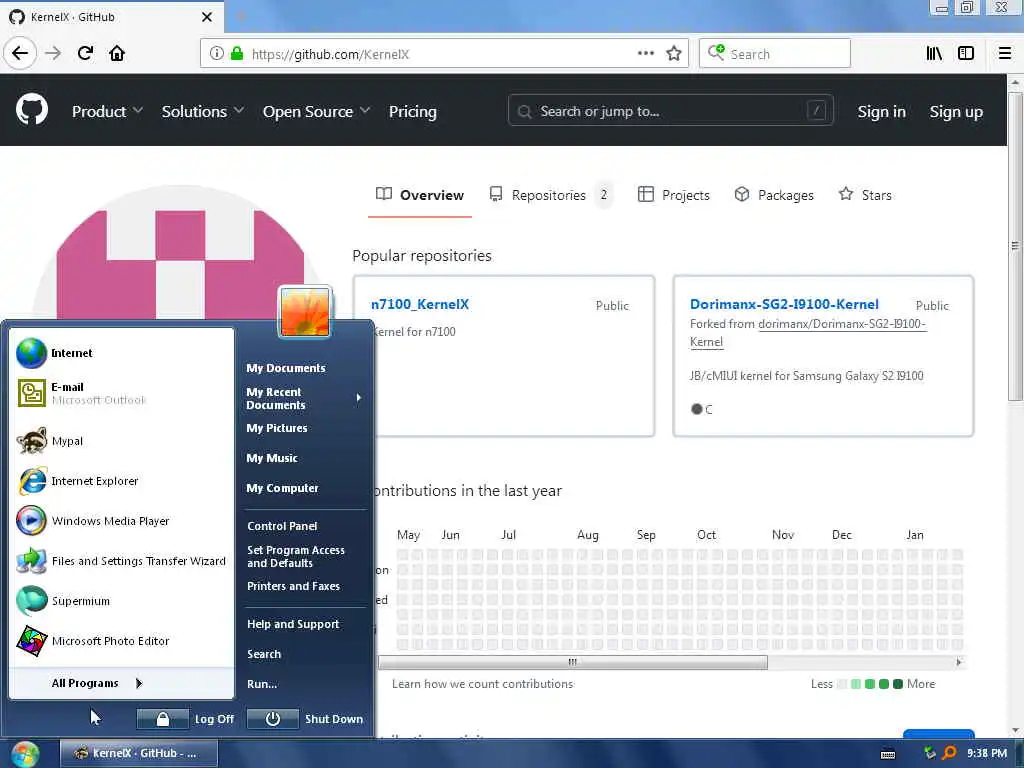Screen dimensions: 1024x768
Task: Launch Mypal browser from Start menu
Action: [x=121, y=441]
